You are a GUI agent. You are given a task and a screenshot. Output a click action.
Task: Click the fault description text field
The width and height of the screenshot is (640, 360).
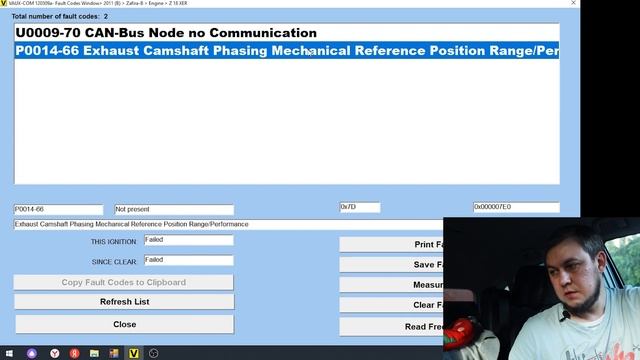229,224
